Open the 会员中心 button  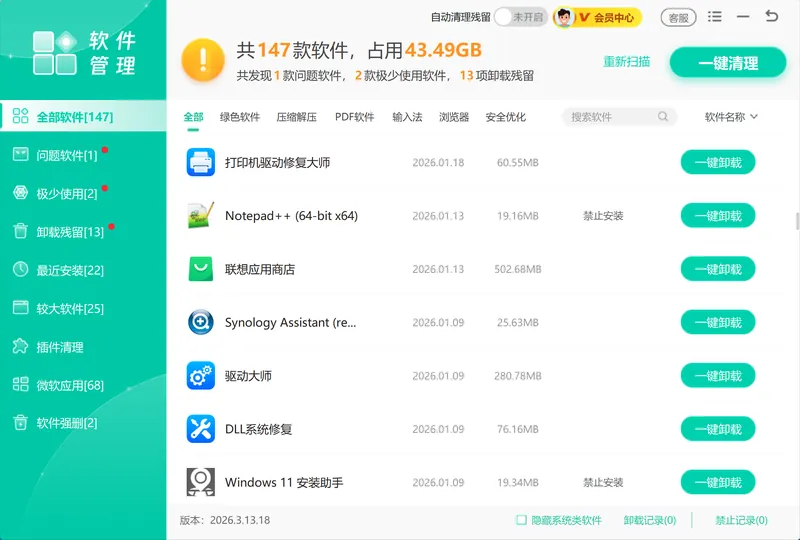coord(597,17)
